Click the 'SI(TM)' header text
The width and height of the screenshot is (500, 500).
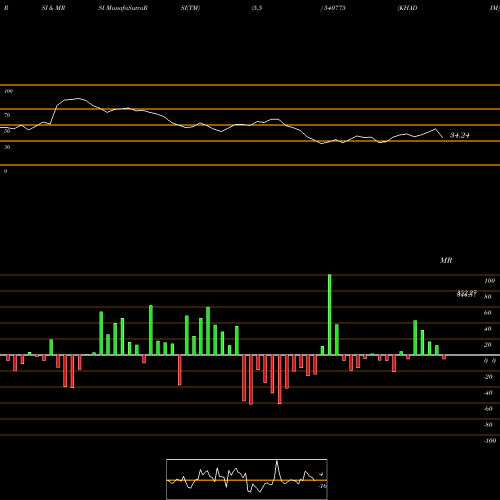click(x=190, y=8)
